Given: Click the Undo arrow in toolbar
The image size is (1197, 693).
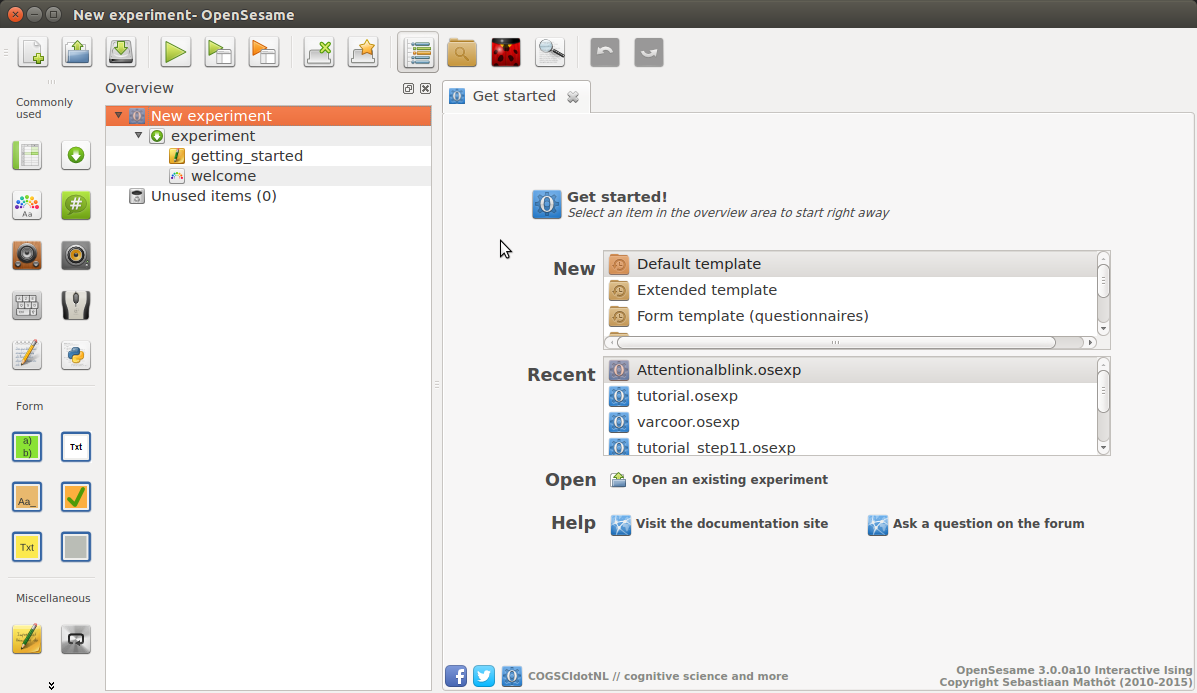Looking at the screenshot, I should pos(605,52).
